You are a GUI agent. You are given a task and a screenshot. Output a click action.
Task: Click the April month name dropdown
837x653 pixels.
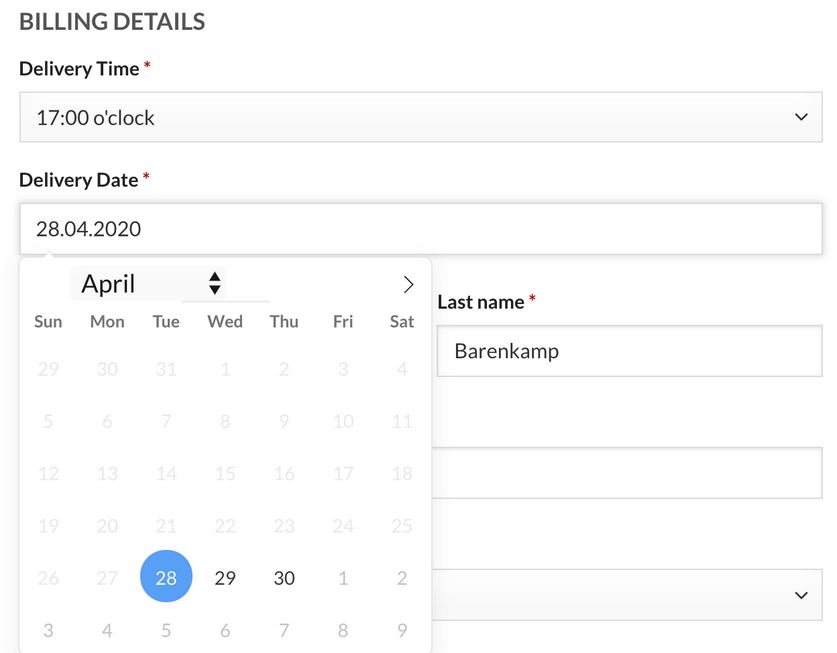tap(148, 284)
